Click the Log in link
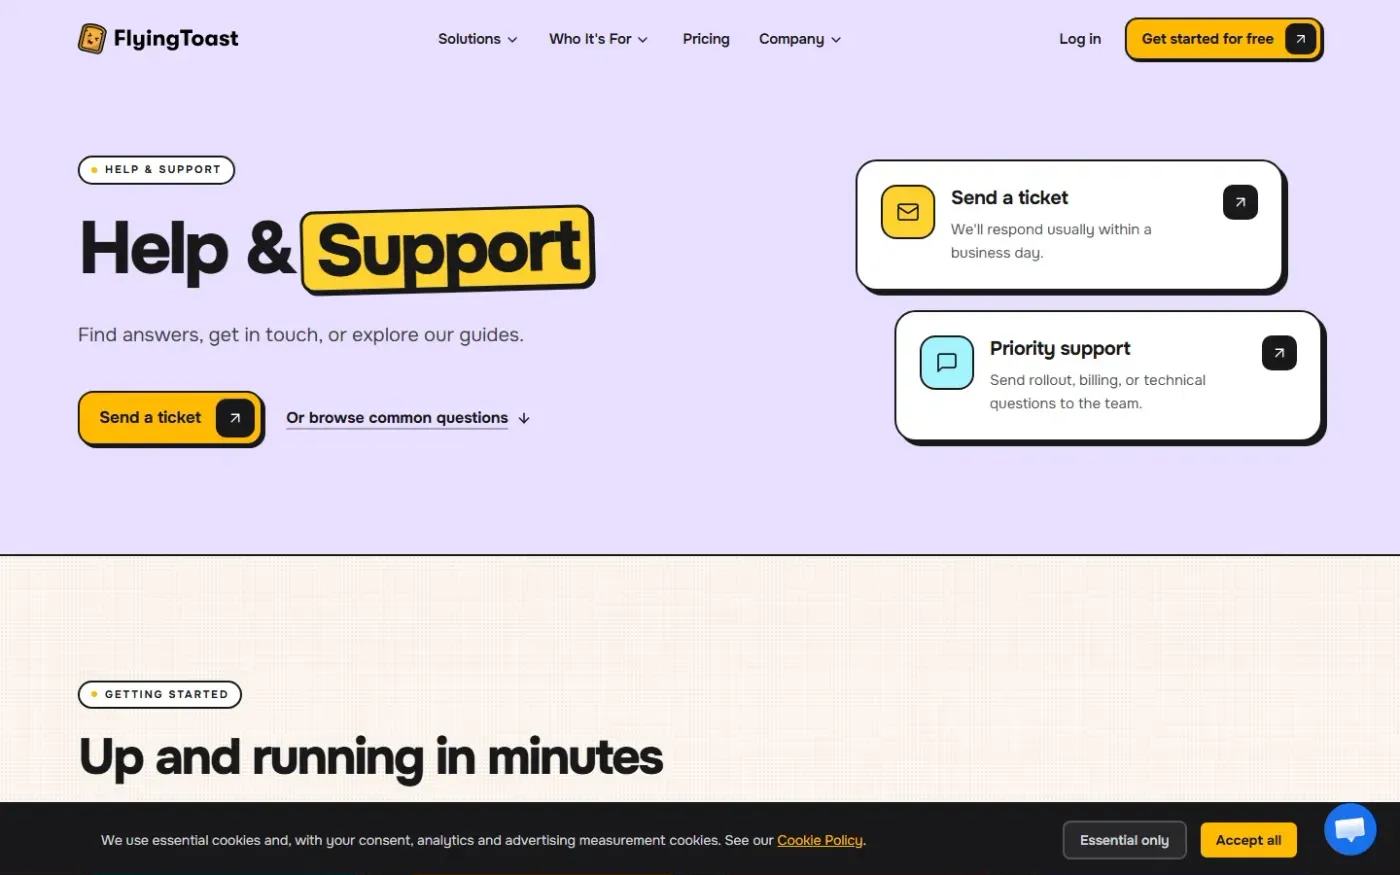The width and height of the screenshot is (1400, 875). [x=1080, y=39]
